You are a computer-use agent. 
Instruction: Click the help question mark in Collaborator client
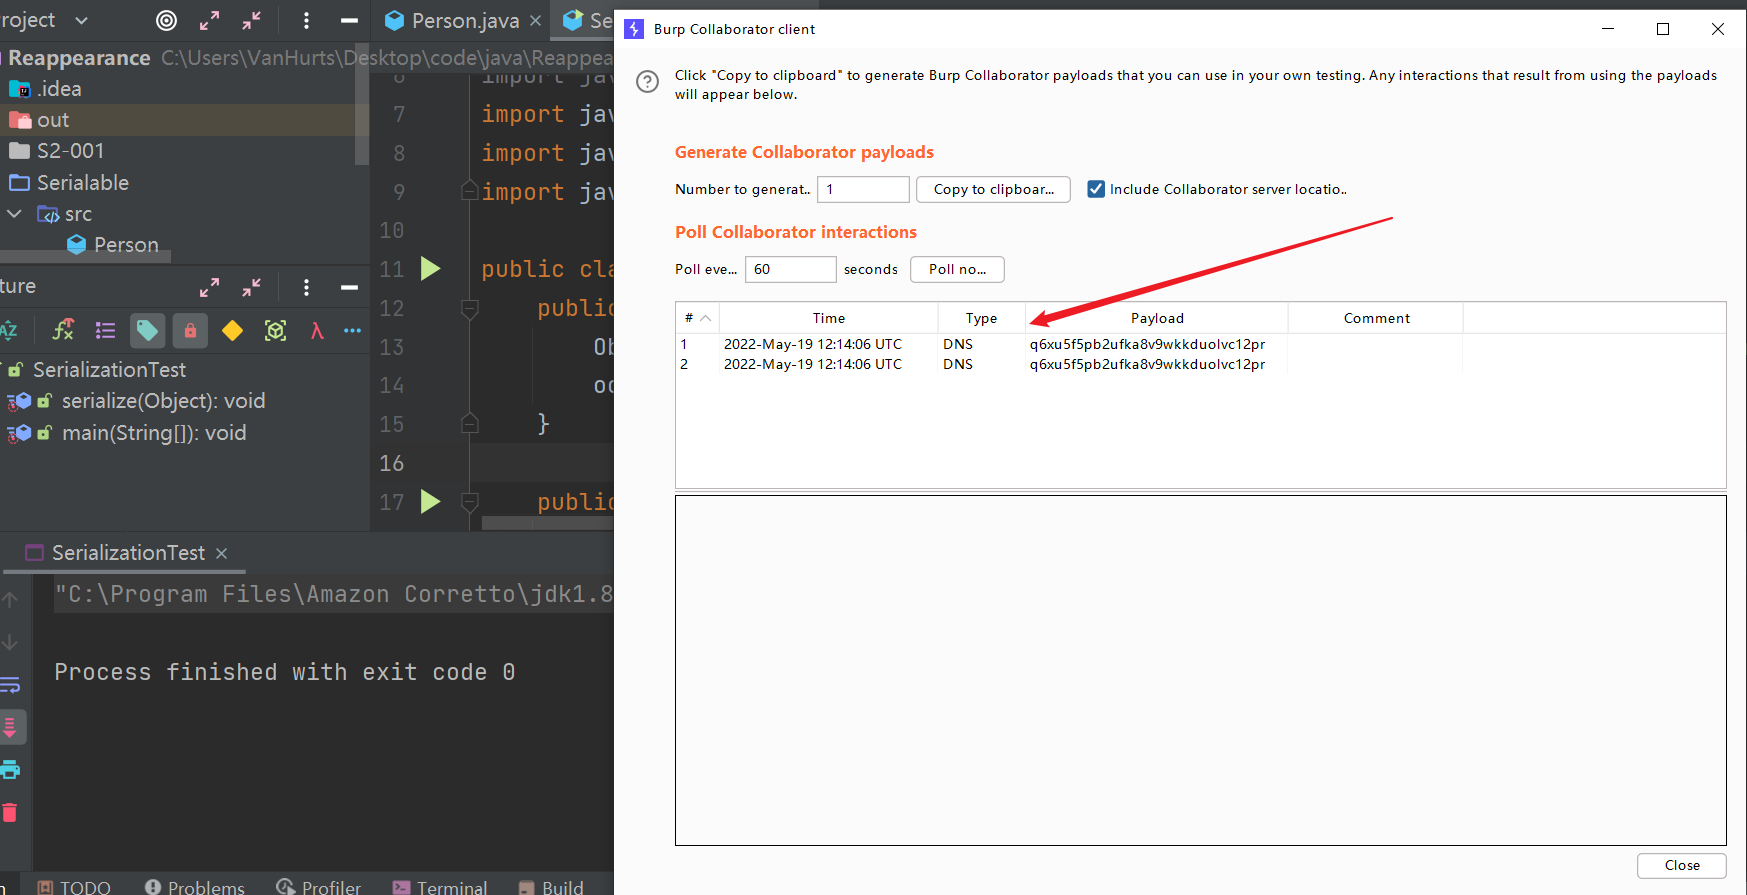[648, 82]
